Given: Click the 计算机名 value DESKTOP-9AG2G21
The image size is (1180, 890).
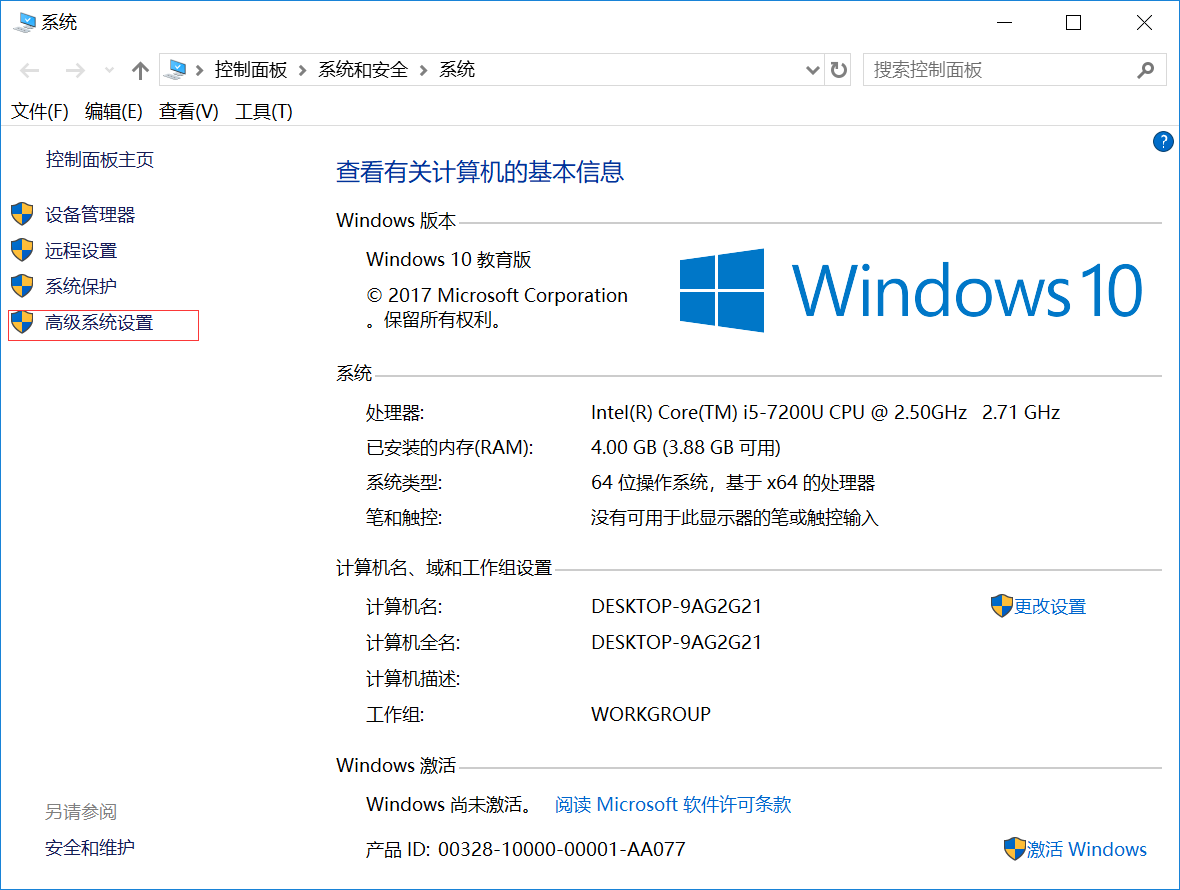Looking at the screenshot, I should (676, 606).
